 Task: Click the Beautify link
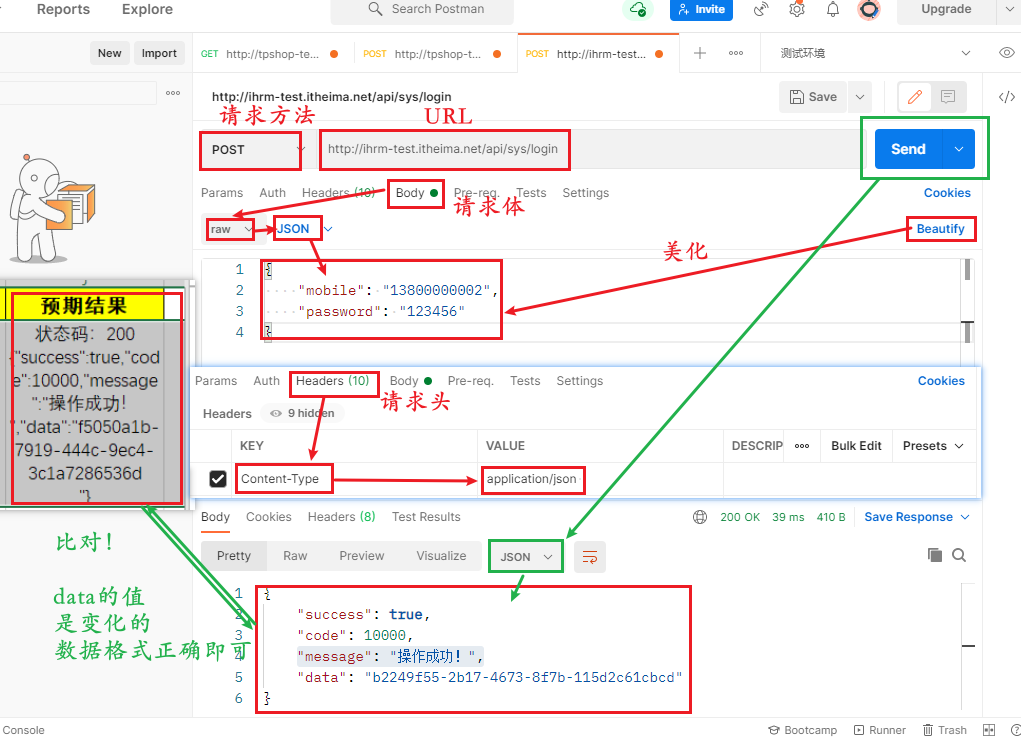pos(939,228)
